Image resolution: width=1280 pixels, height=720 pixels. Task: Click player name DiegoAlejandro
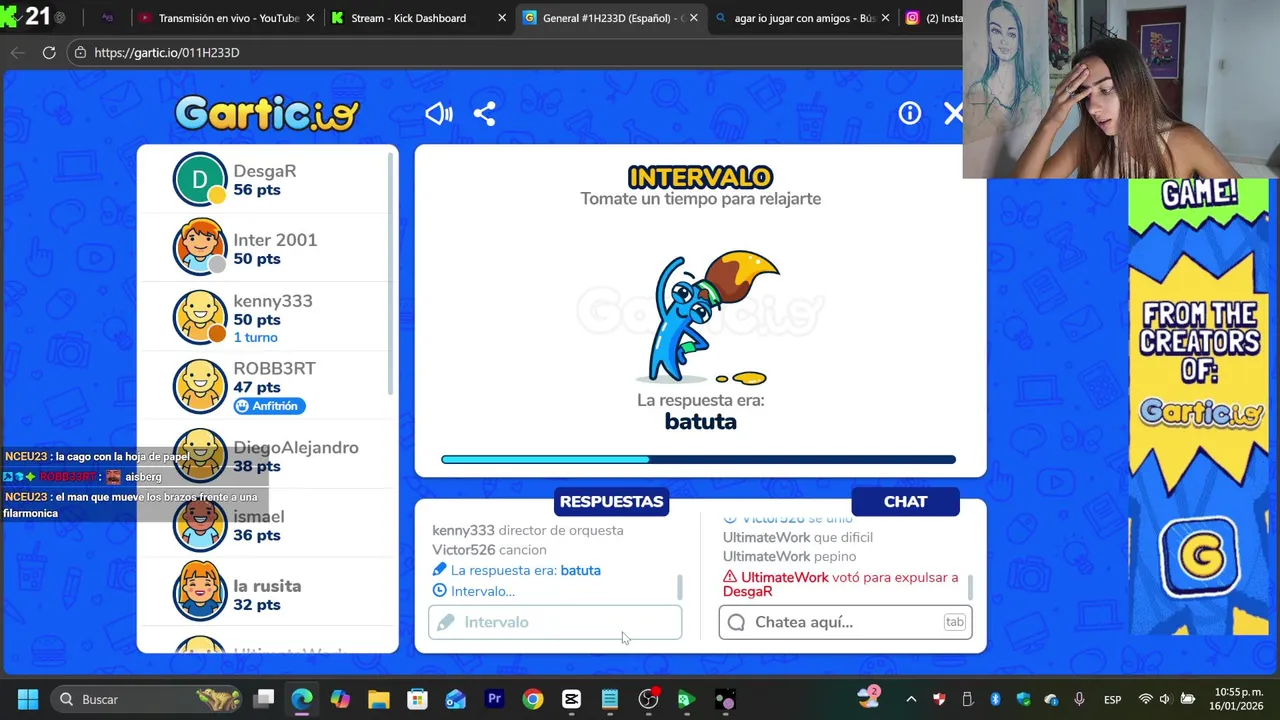coord(295,448)
